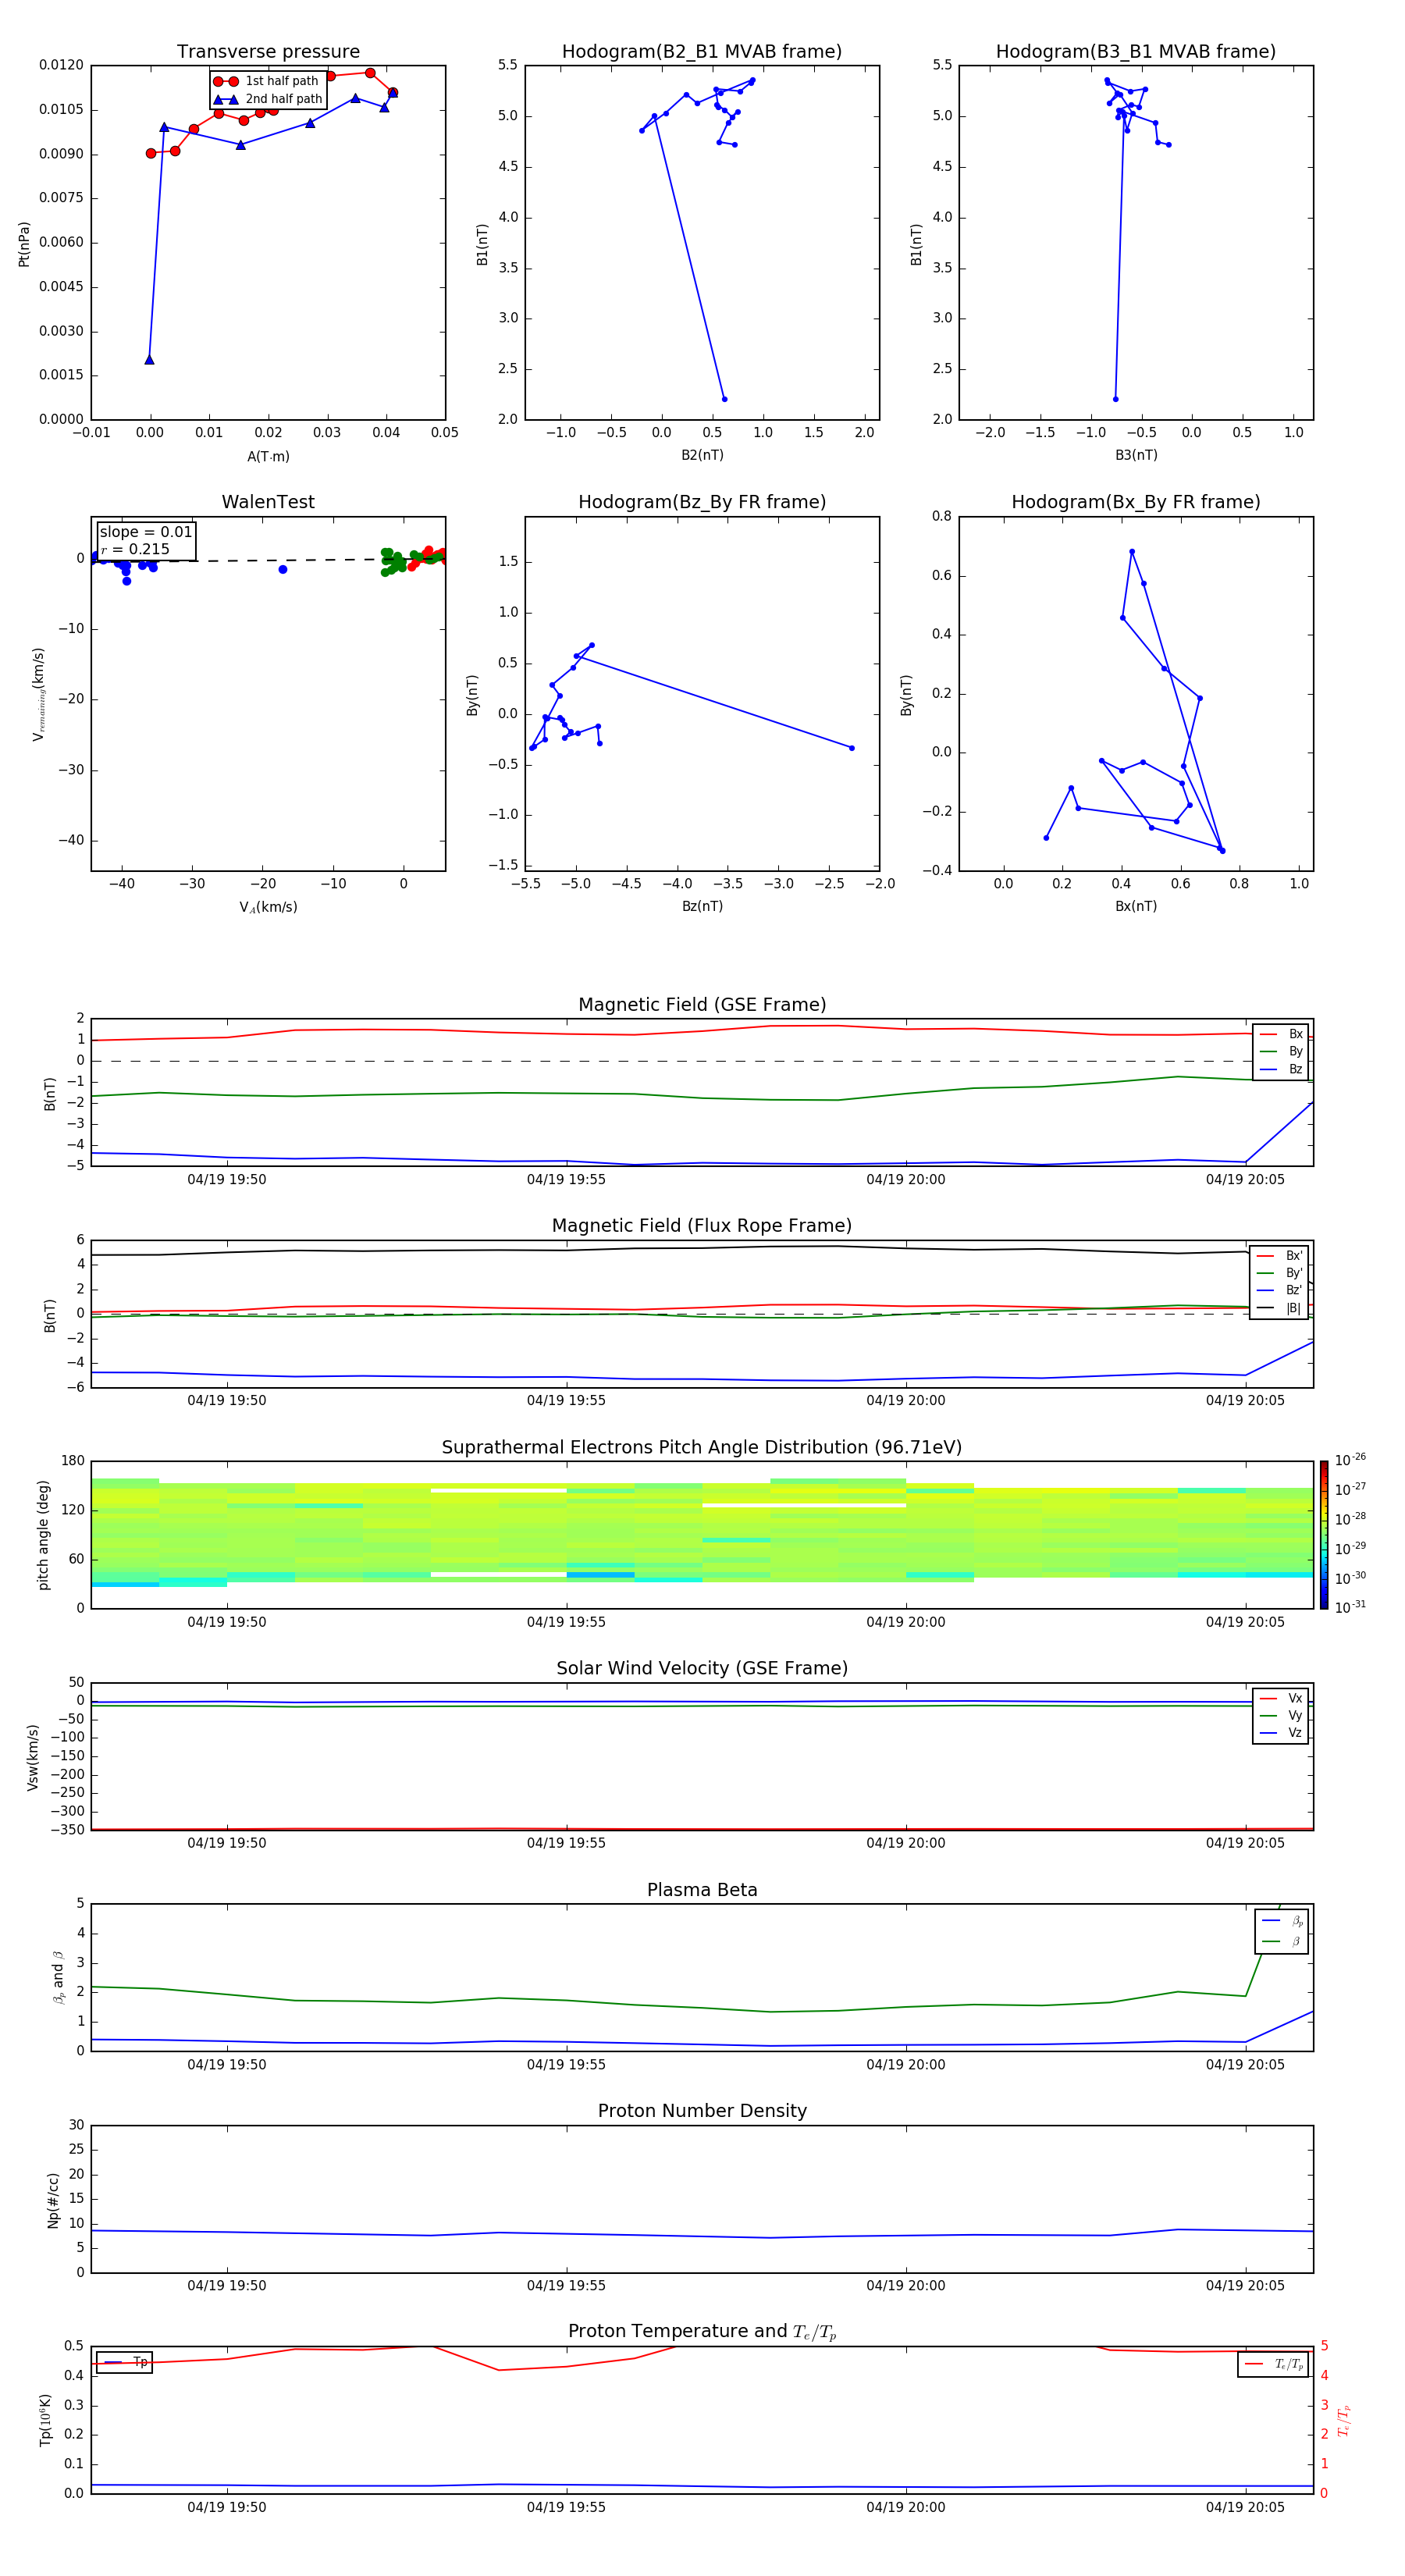The width and height of the screenshot is (1405, 2576).
Task: Select "Bz'" in the Flux Rope legend
Action: [1280, 1290]
